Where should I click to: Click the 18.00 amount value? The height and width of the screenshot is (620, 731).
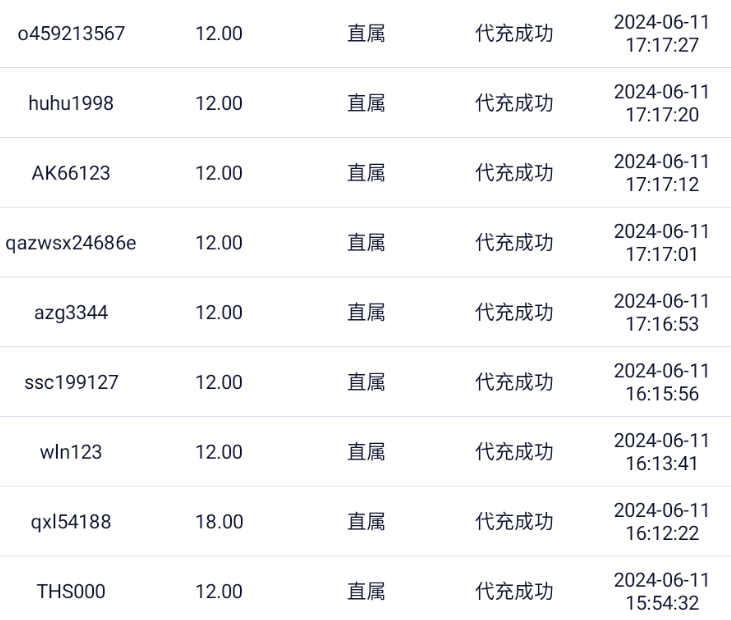[x=218, y=522]
